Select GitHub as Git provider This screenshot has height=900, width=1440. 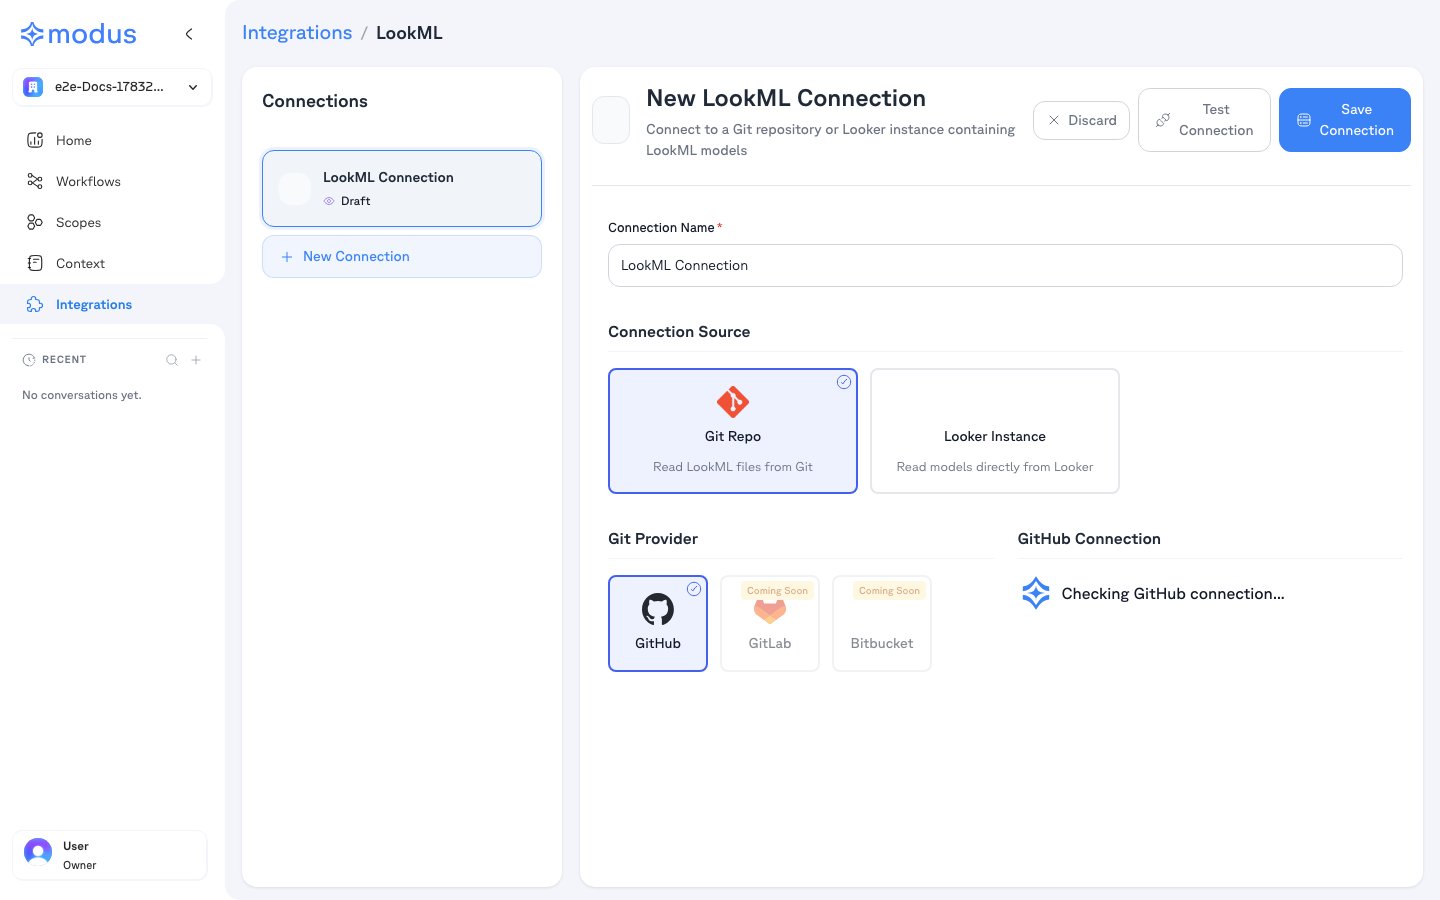click(x=658, y=623)
